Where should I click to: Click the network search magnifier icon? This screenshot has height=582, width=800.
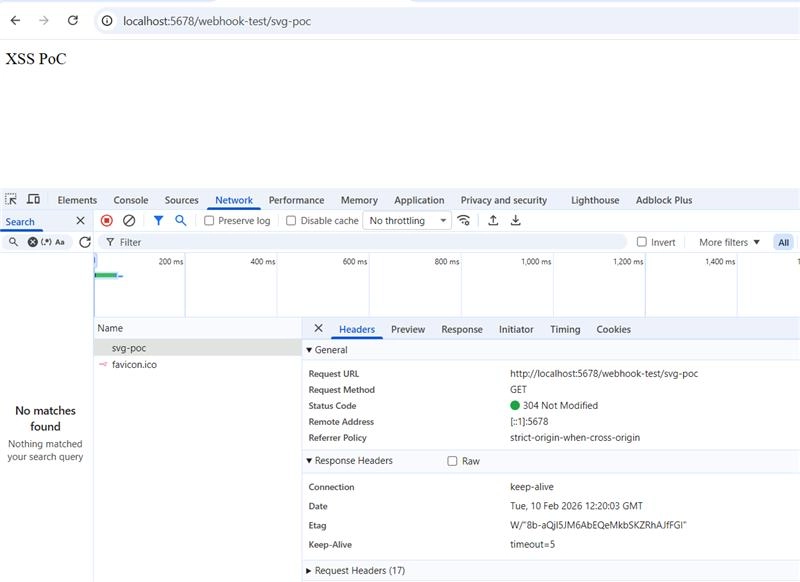click(x=181, y=220)
